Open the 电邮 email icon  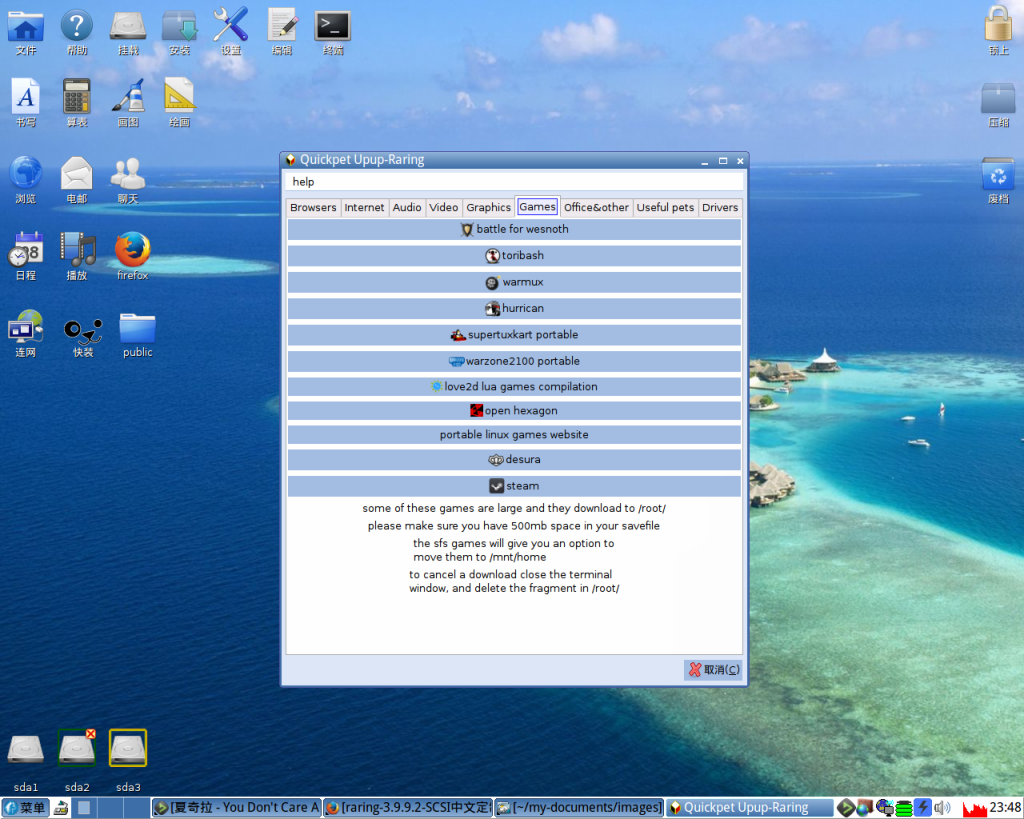[x=76, y=174]
